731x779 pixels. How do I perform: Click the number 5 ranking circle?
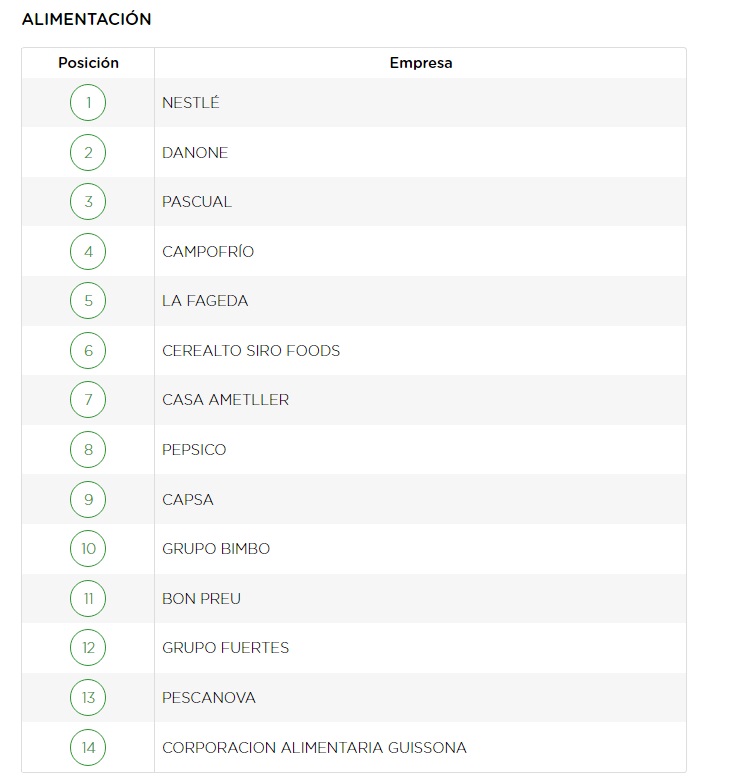click(88, 301)
